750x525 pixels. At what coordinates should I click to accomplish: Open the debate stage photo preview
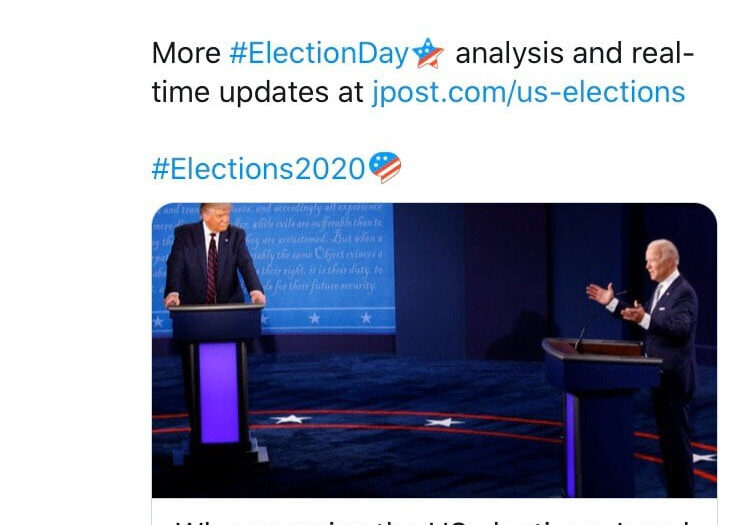tap(434, 350)
